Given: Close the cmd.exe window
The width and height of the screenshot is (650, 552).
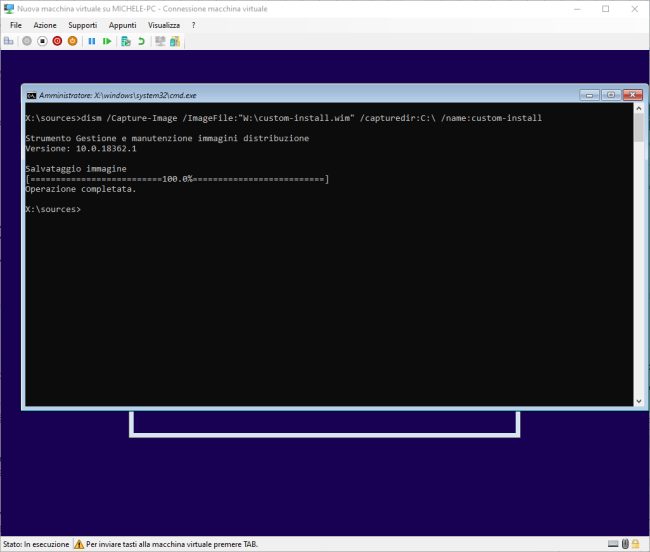Looking at the screenshot, I should tap(633, 95).
